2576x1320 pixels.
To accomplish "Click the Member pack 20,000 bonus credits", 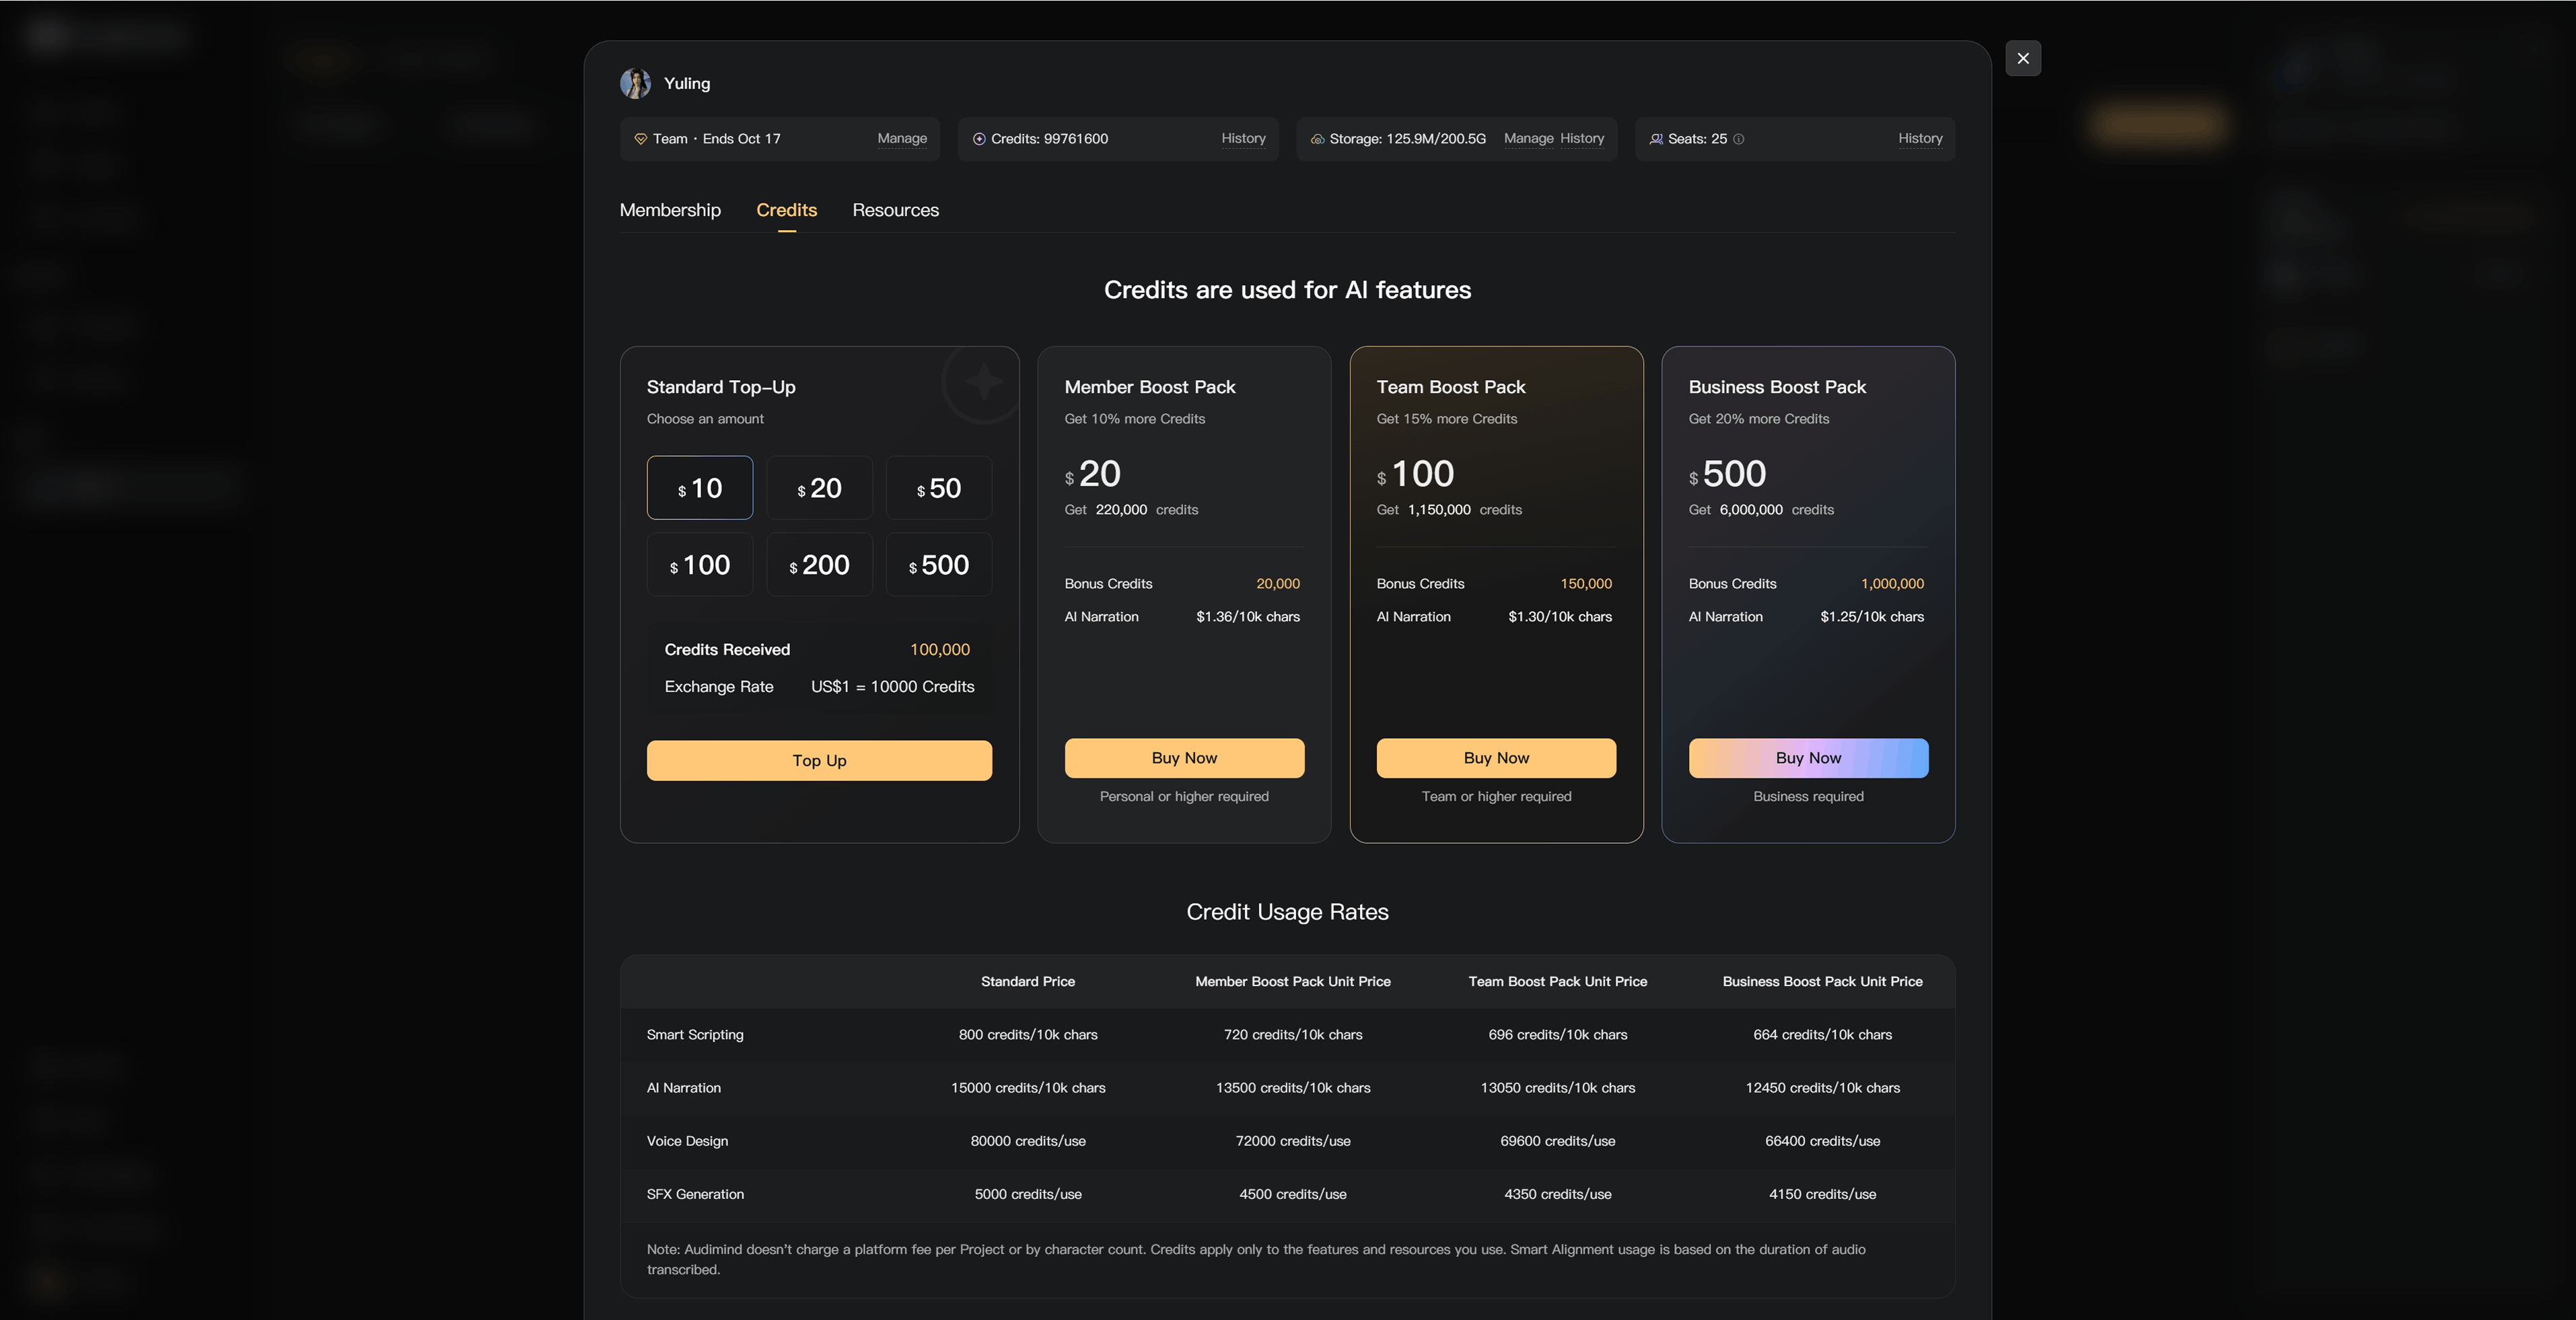I will (1278, 584).
